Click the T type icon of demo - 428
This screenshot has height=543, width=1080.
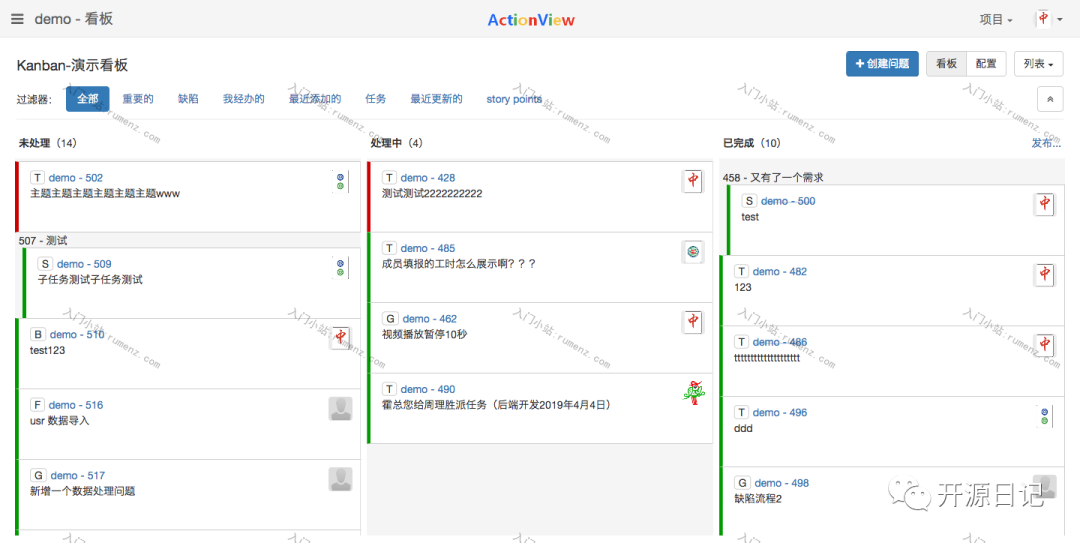(389, 178)
